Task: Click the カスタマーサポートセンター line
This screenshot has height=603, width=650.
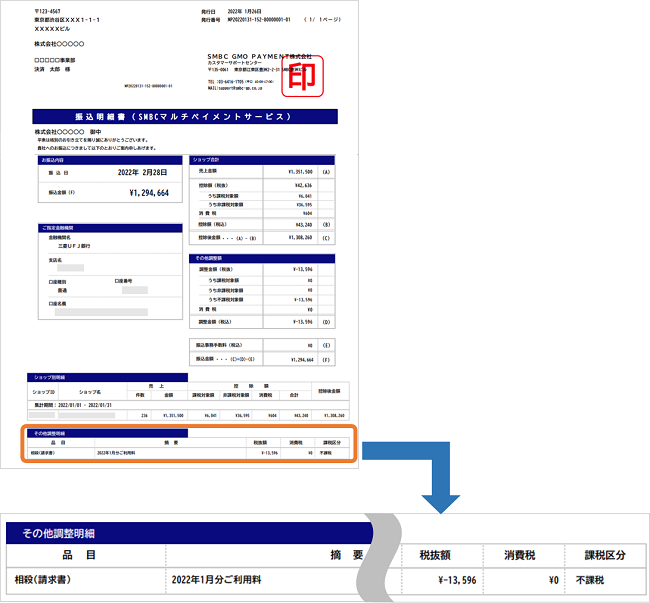Action: pyautogui.click(x=235, y=63)
